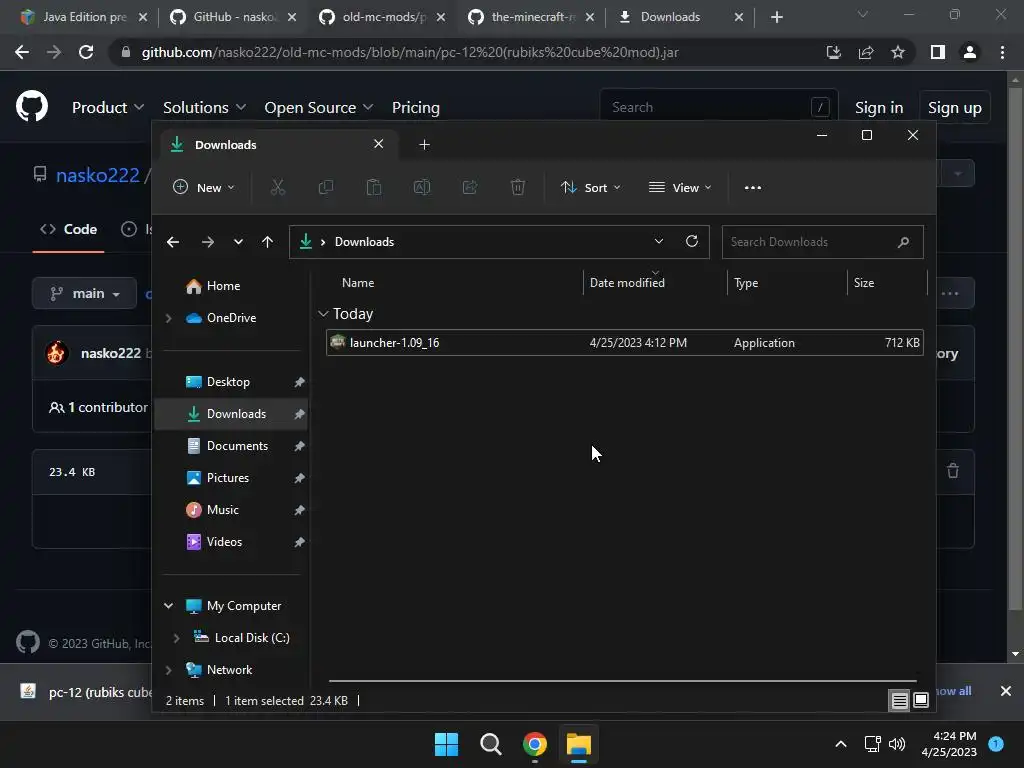Expand Local Disk (C:) node

click(176, 638)
